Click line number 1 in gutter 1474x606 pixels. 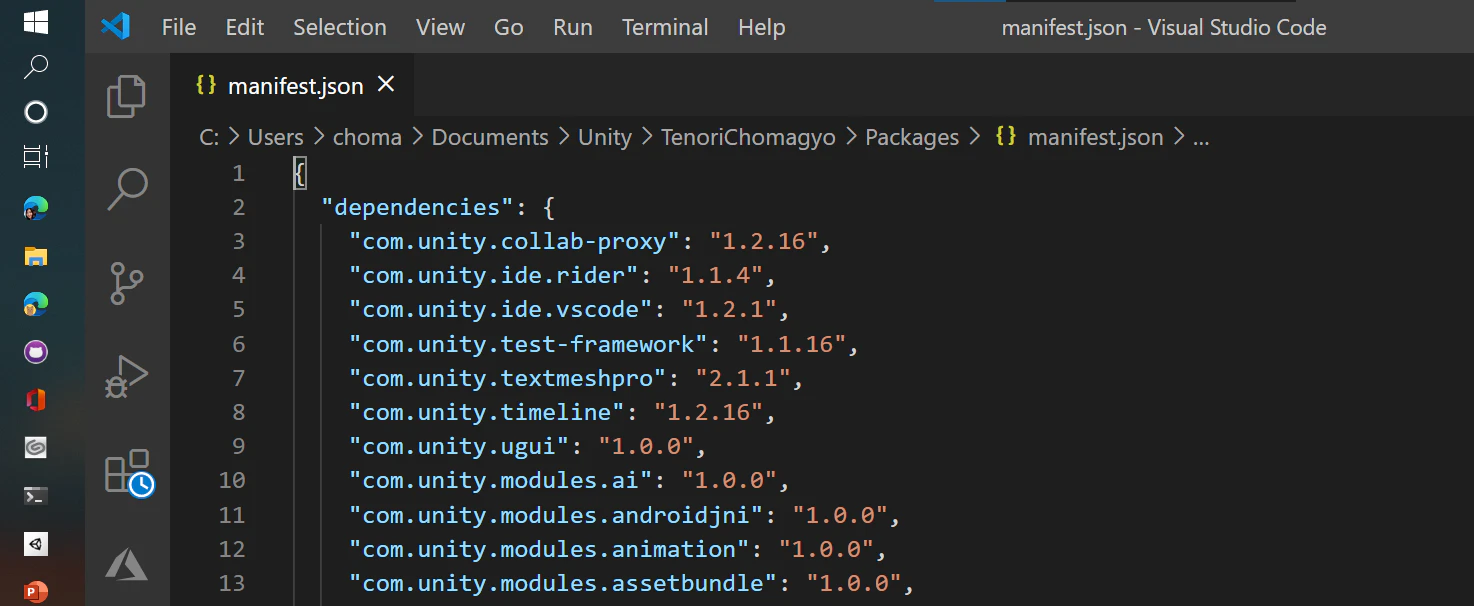(x=238, y=173)
